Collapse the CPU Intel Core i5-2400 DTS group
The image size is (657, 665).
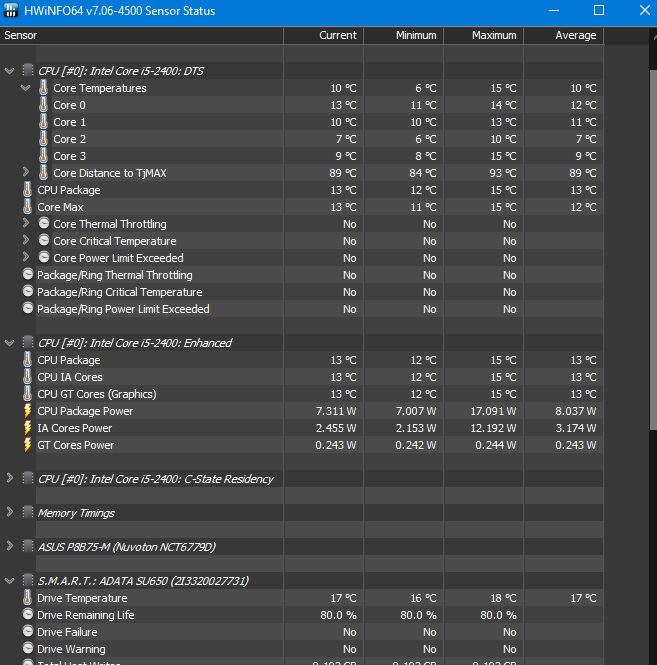pos(9,71)
